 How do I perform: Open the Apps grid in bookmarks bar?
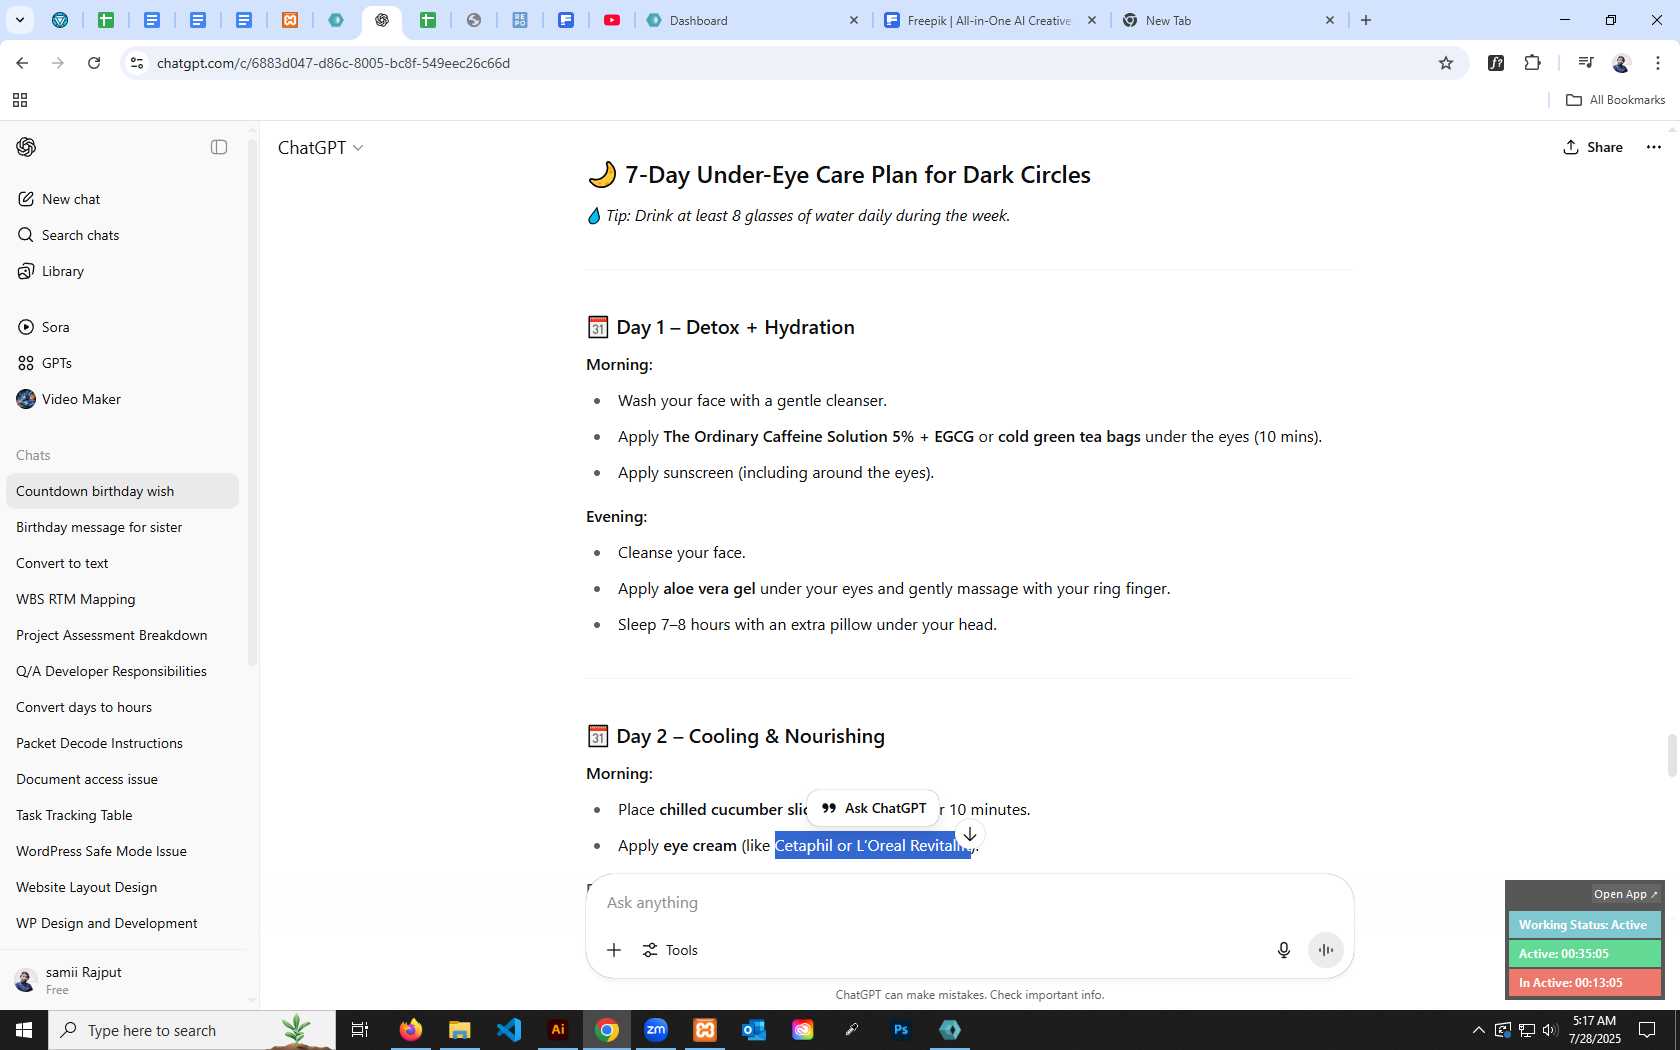pyautogui.click(x=19, y=100)
